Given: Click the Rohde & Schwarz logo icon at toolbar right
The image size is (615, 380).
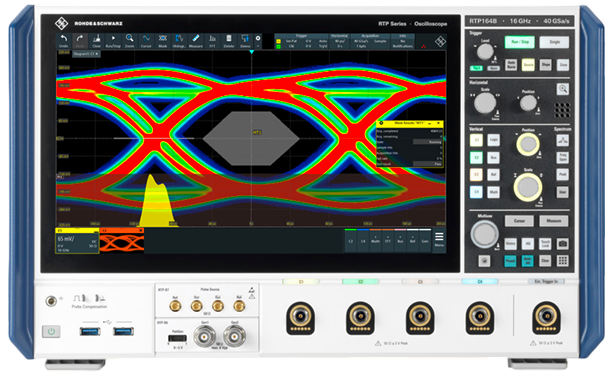Looking at the screenshot, I should [x=440, y=41].
